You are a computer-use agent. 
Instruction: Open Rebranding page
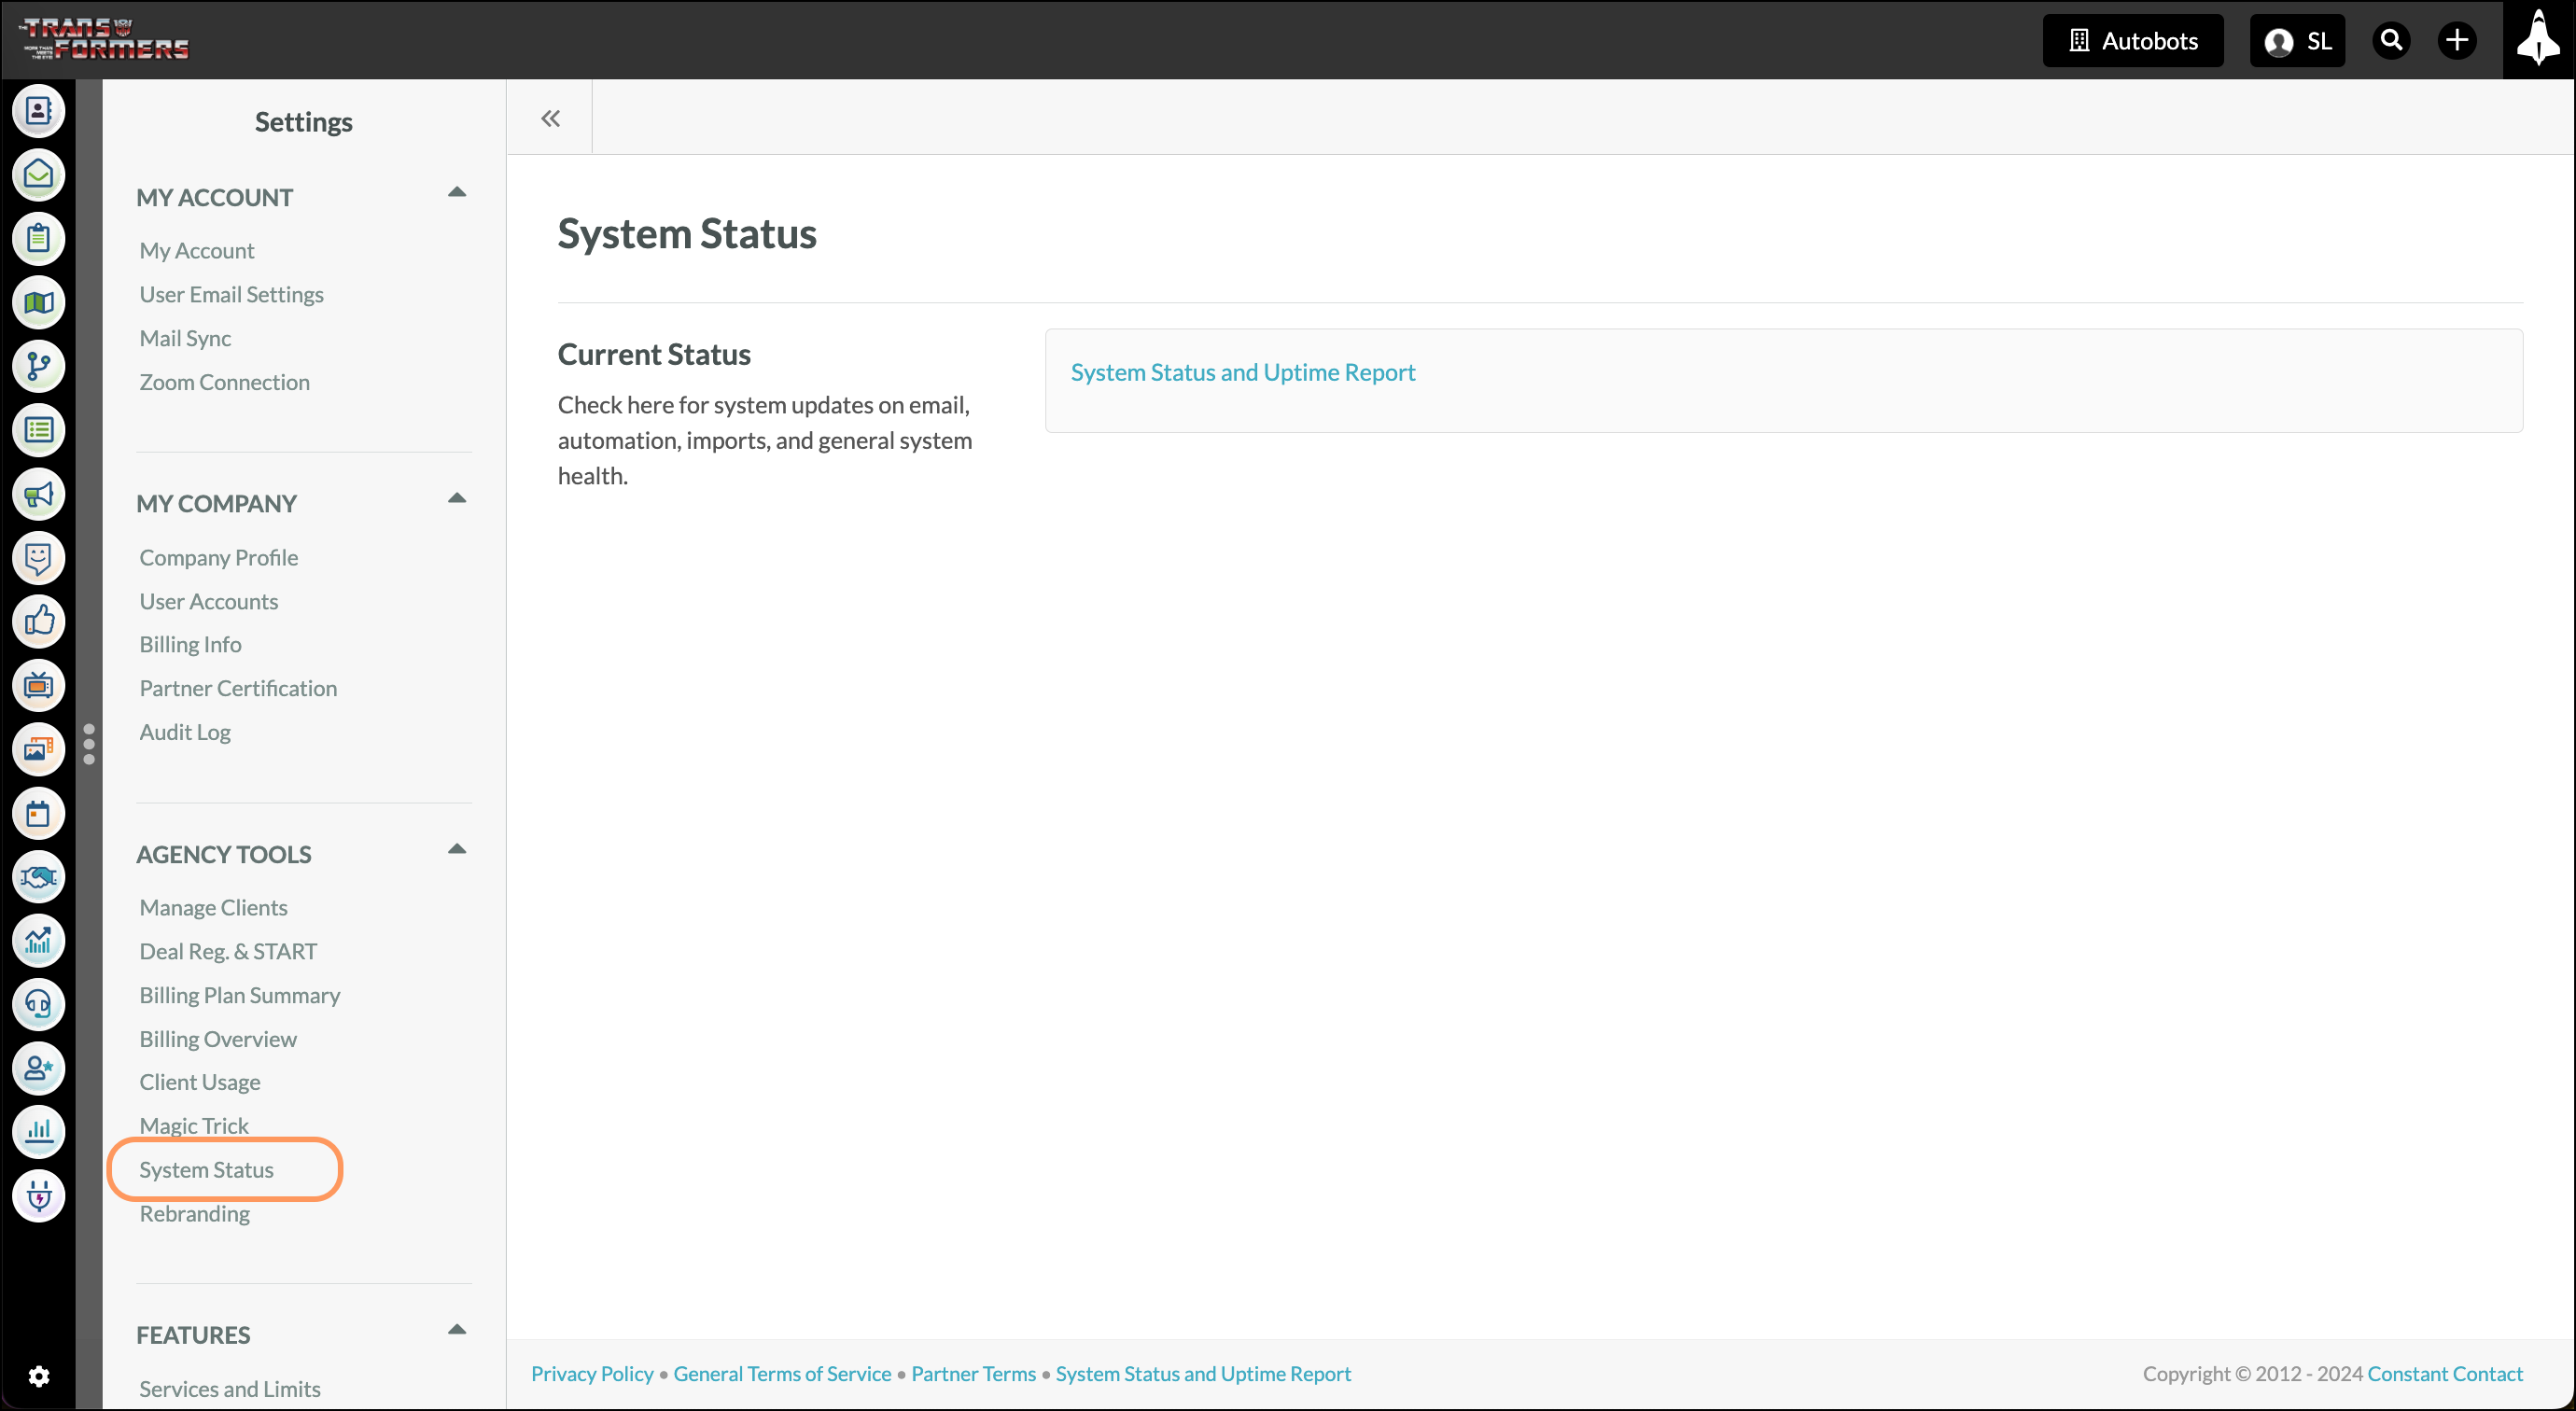(194, 1215)
